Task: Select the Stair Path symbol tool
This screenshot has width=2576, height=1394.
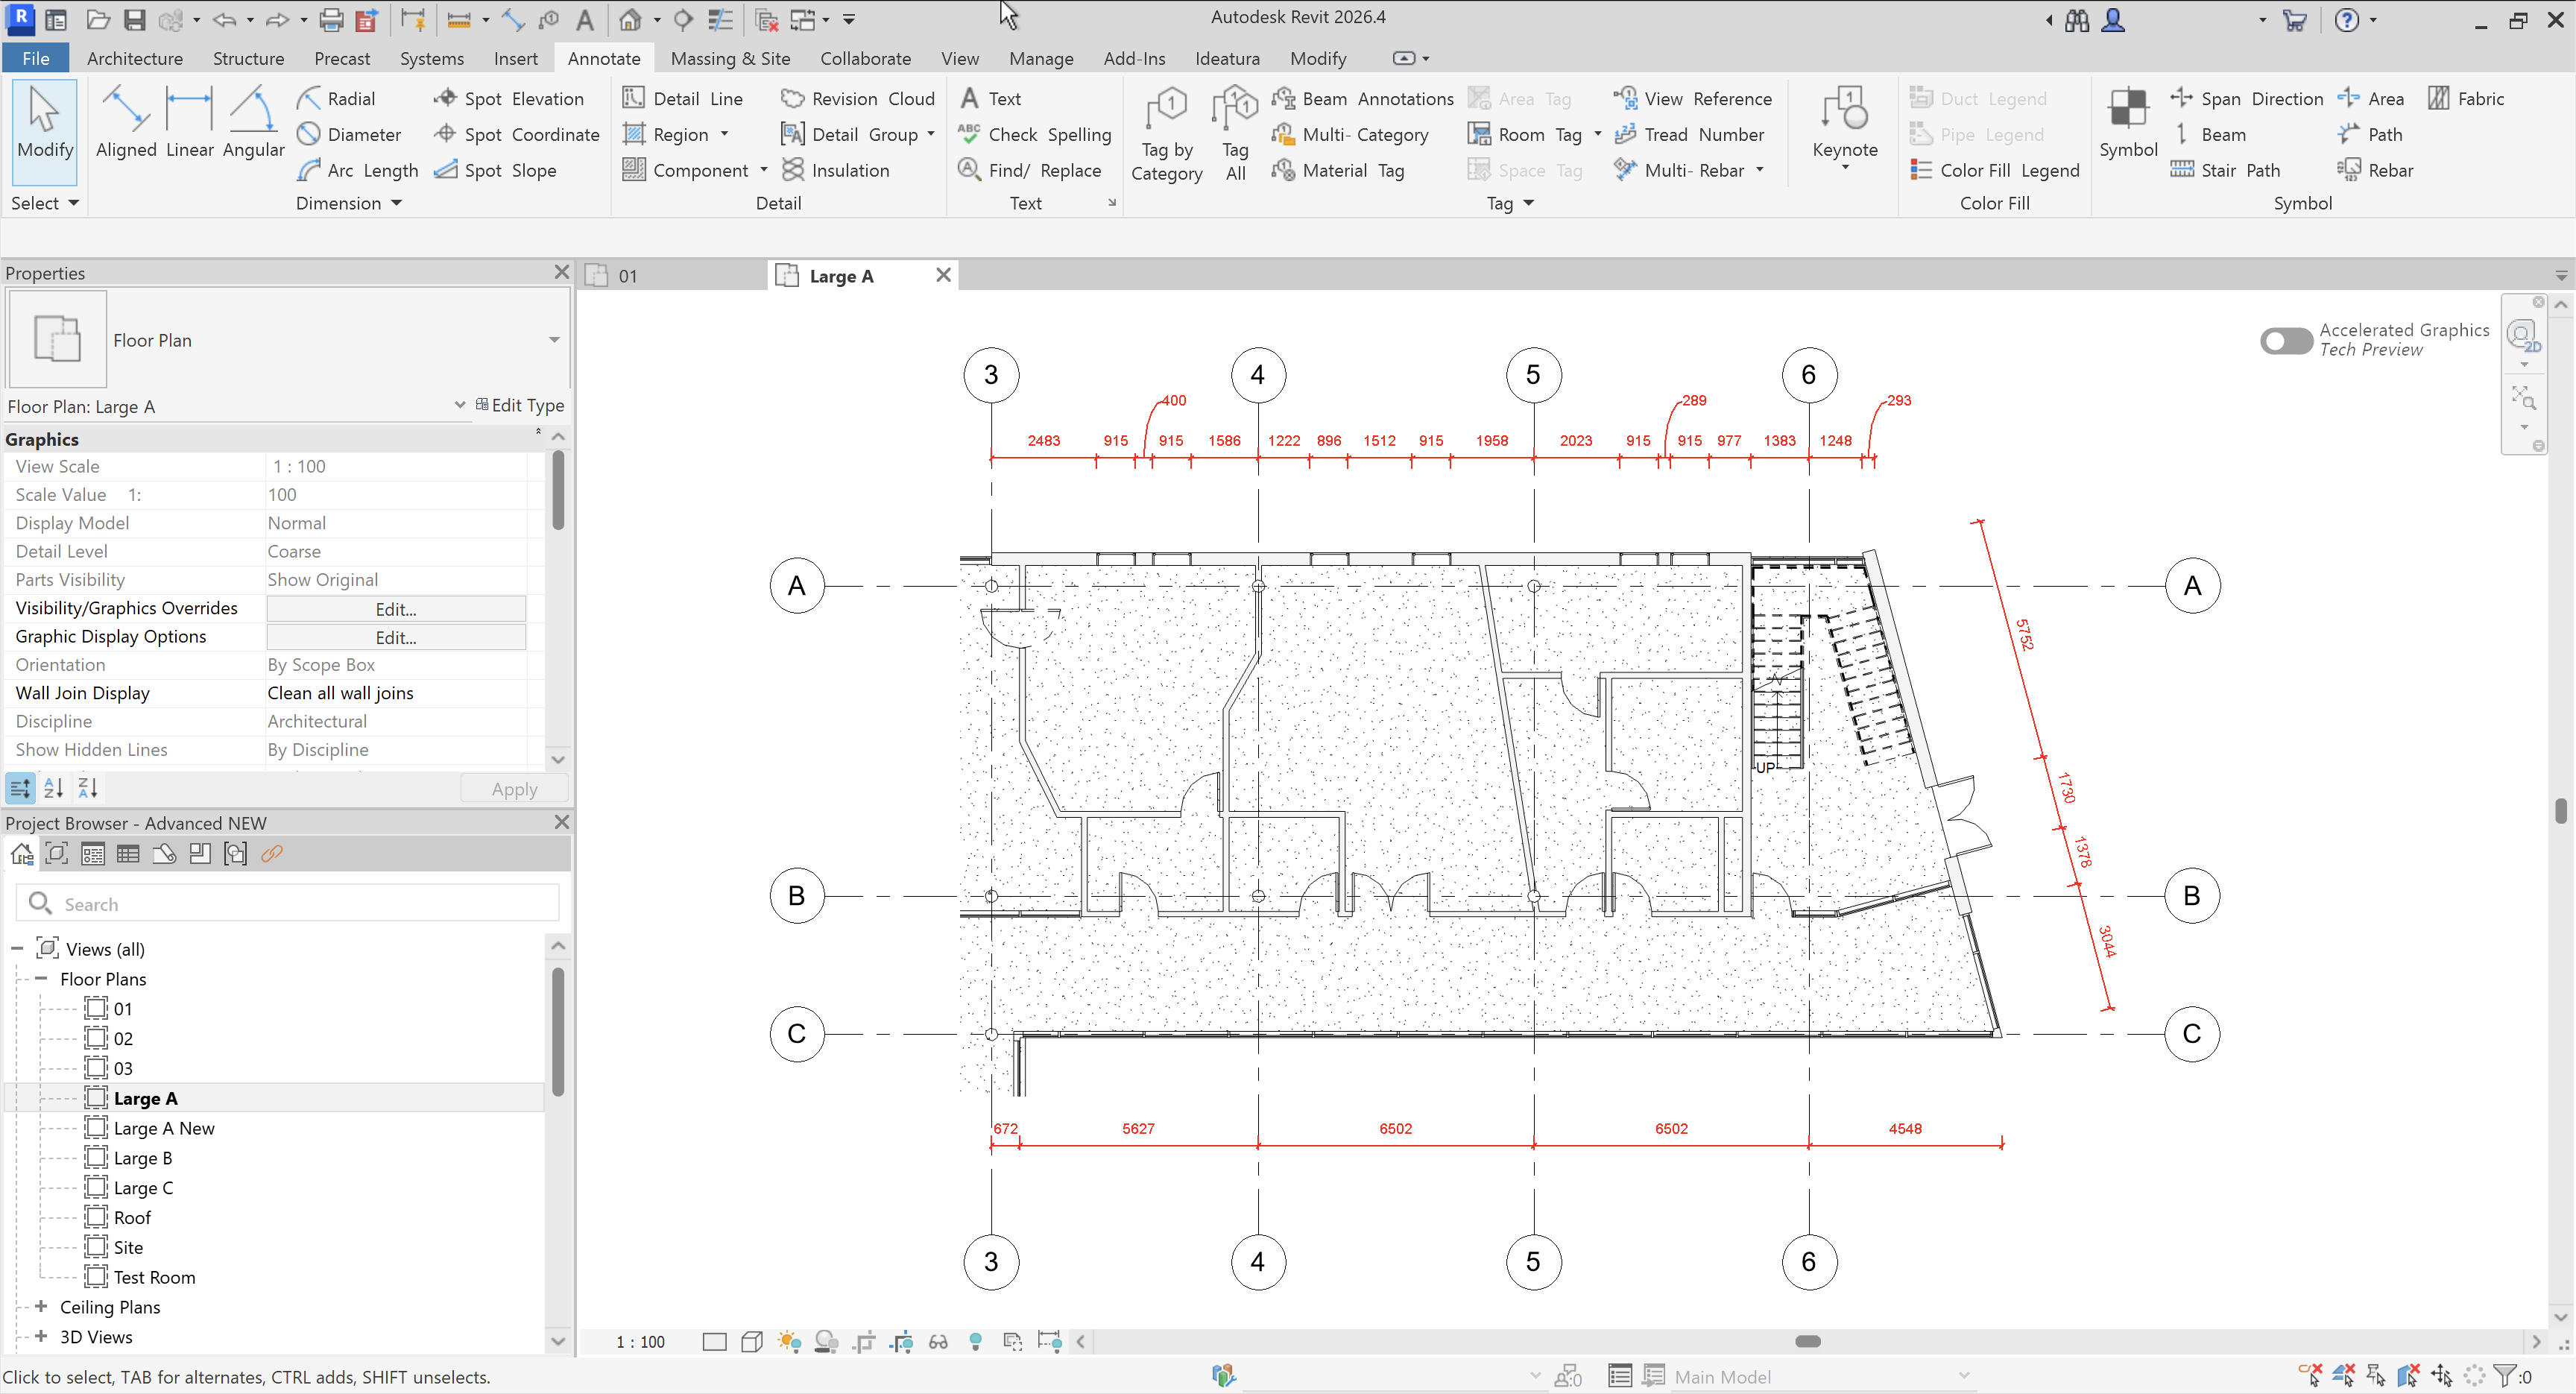Action: pyautogui.click(x=2225, y=170)
